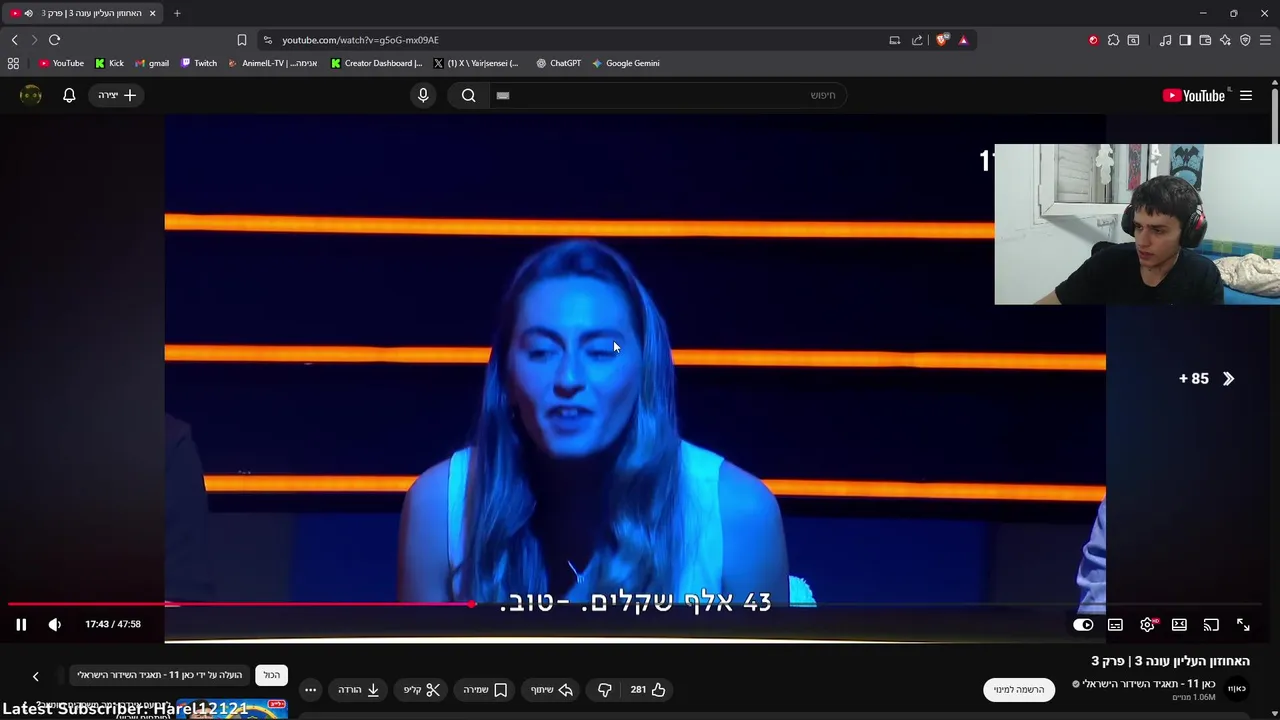Pause the video playback

(21, 624)
